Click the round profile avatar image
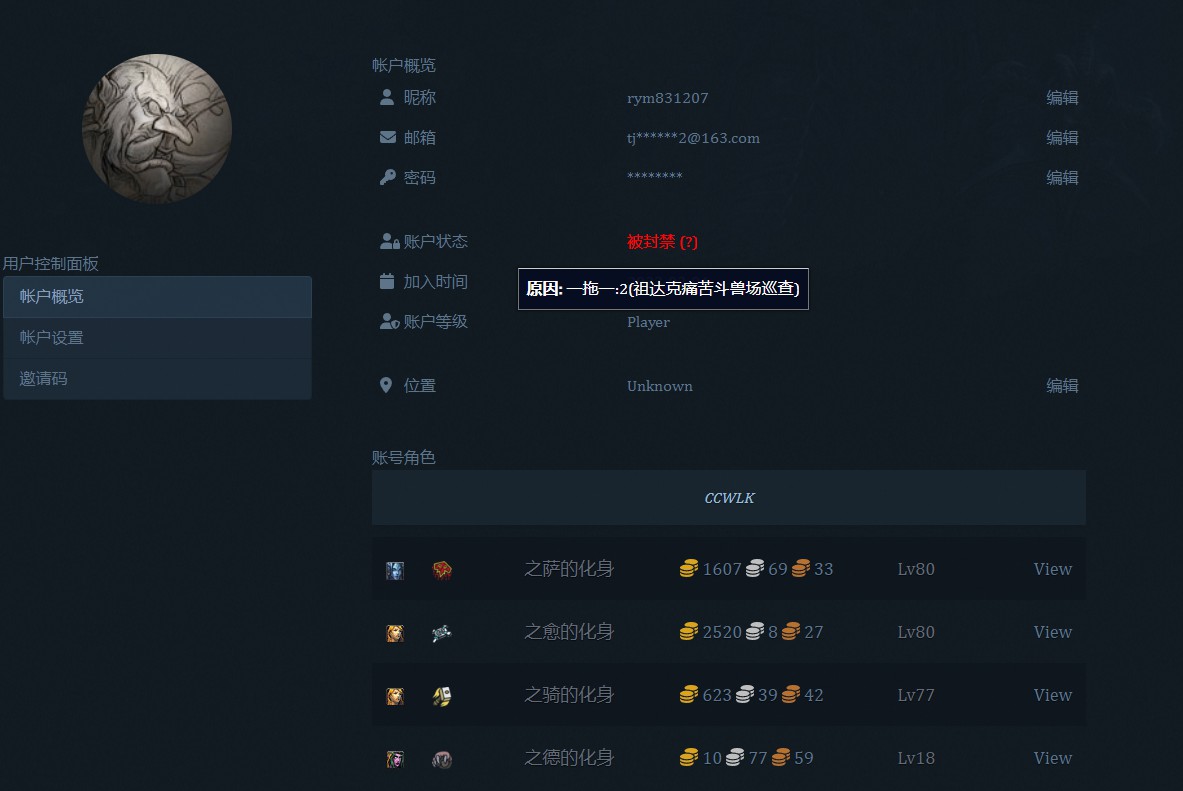1183x791 pixels. pos(157,129)
